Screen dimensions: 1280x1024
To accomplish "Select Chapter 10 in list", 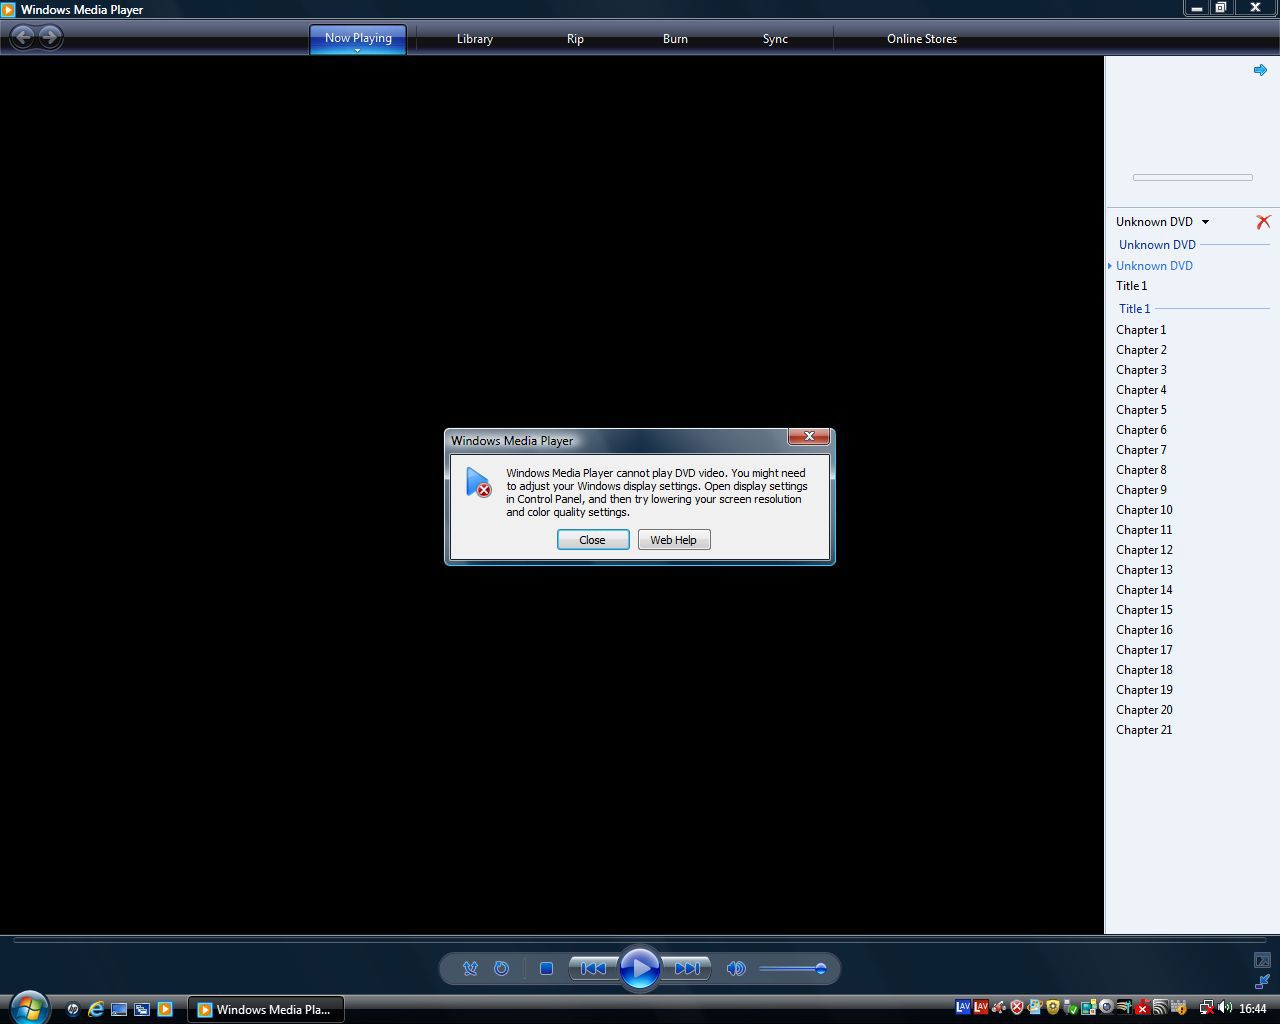I will 1144,510.
